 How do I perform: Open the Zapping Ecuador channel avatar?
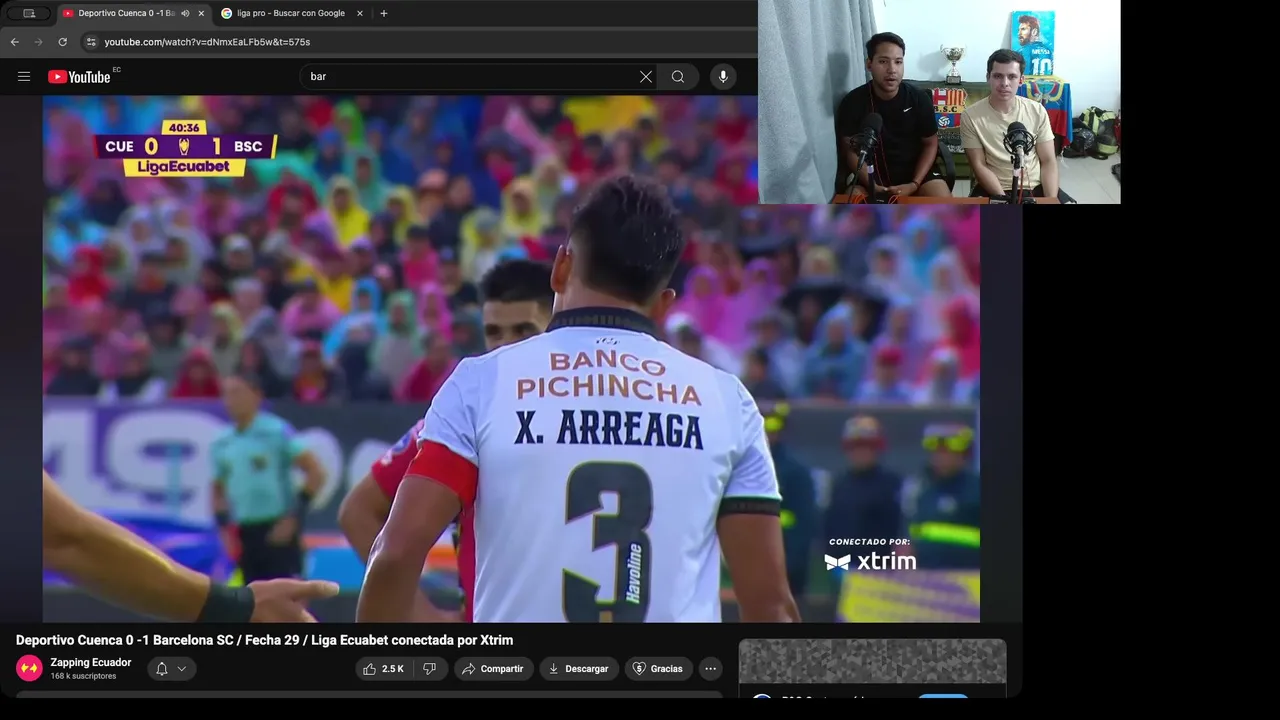click(29, 668)
